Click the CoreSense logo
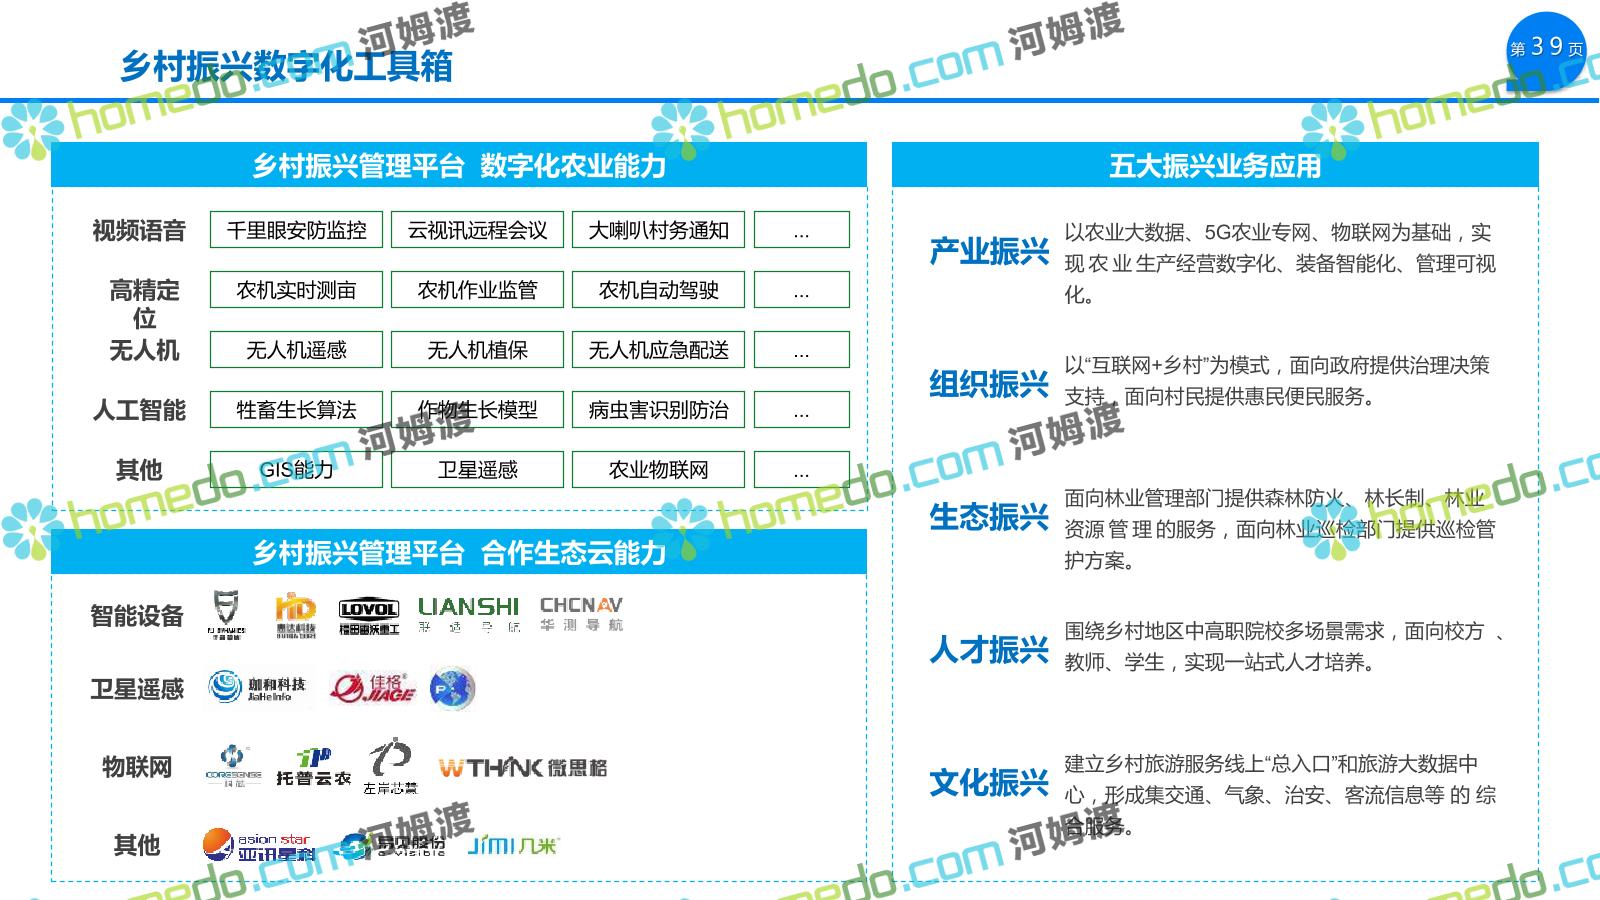1600x900 pixels. [233, 767]
